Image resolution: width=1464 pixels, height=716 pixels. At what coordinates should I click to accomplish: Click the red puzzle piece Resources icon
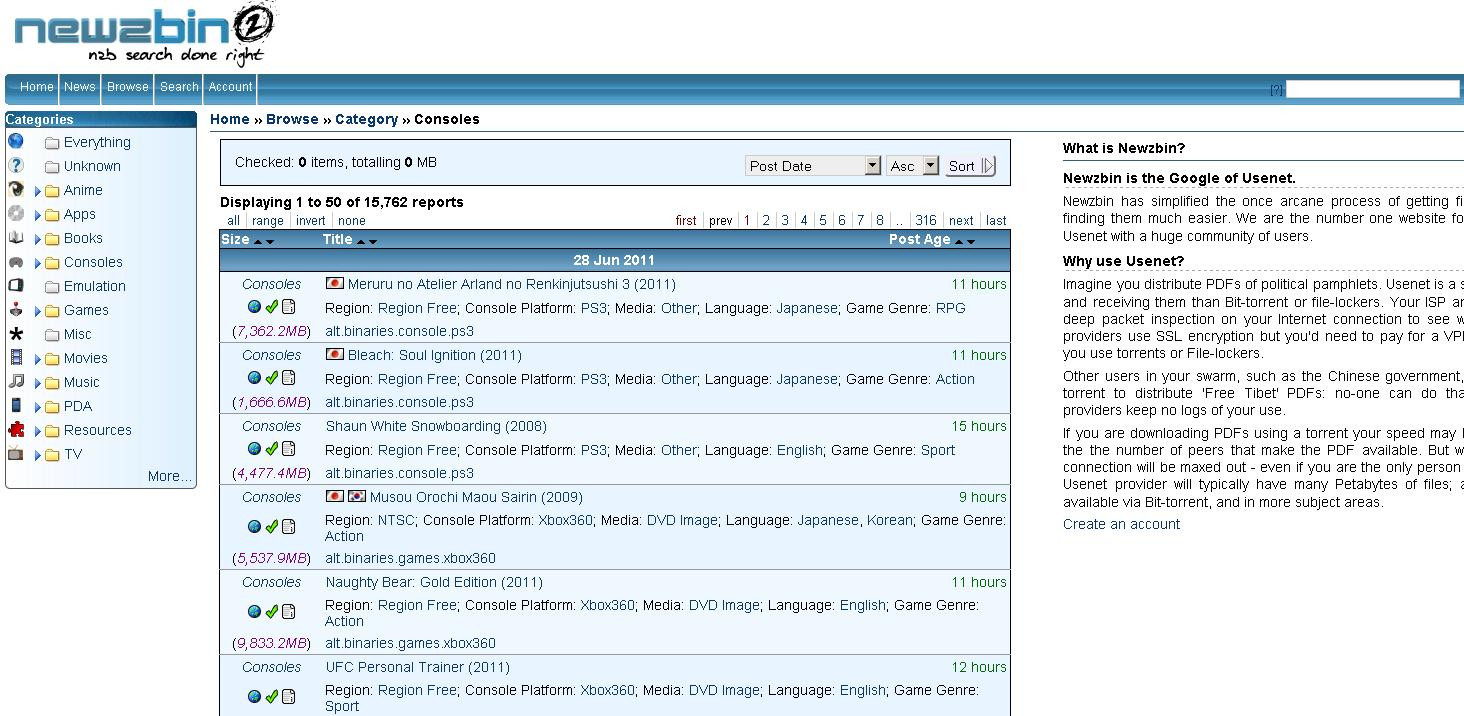click(16, 430)
